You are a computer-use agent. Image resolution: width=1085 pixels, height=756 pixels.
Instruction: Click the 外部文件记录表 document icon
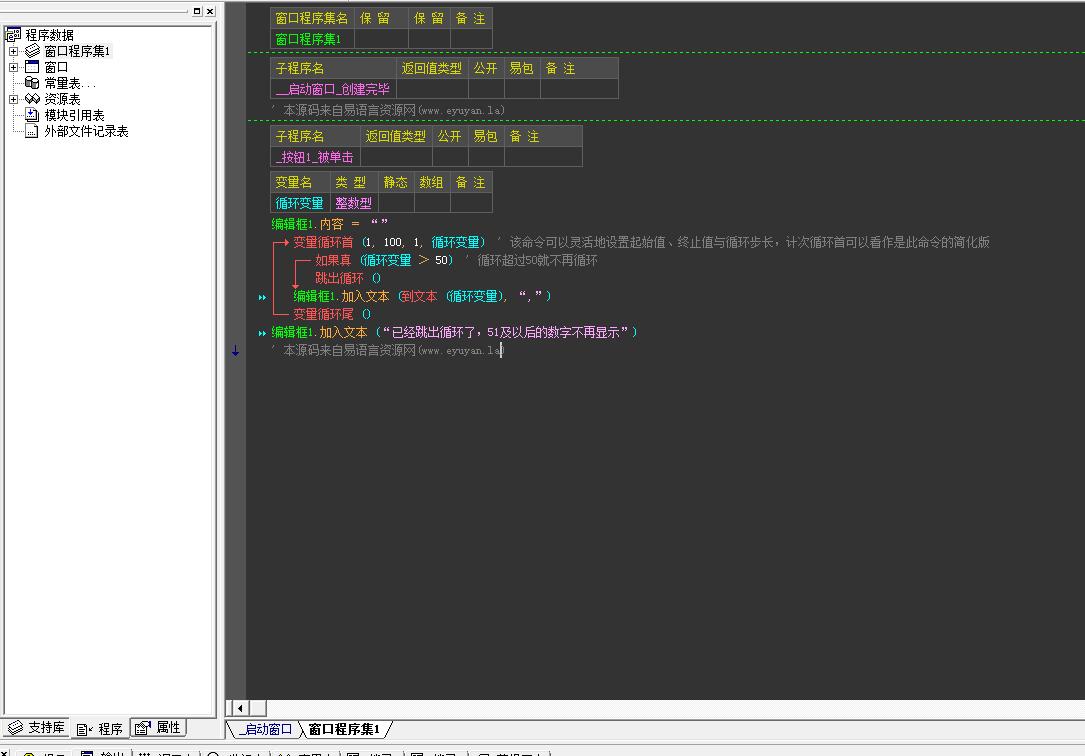point(32,131)
